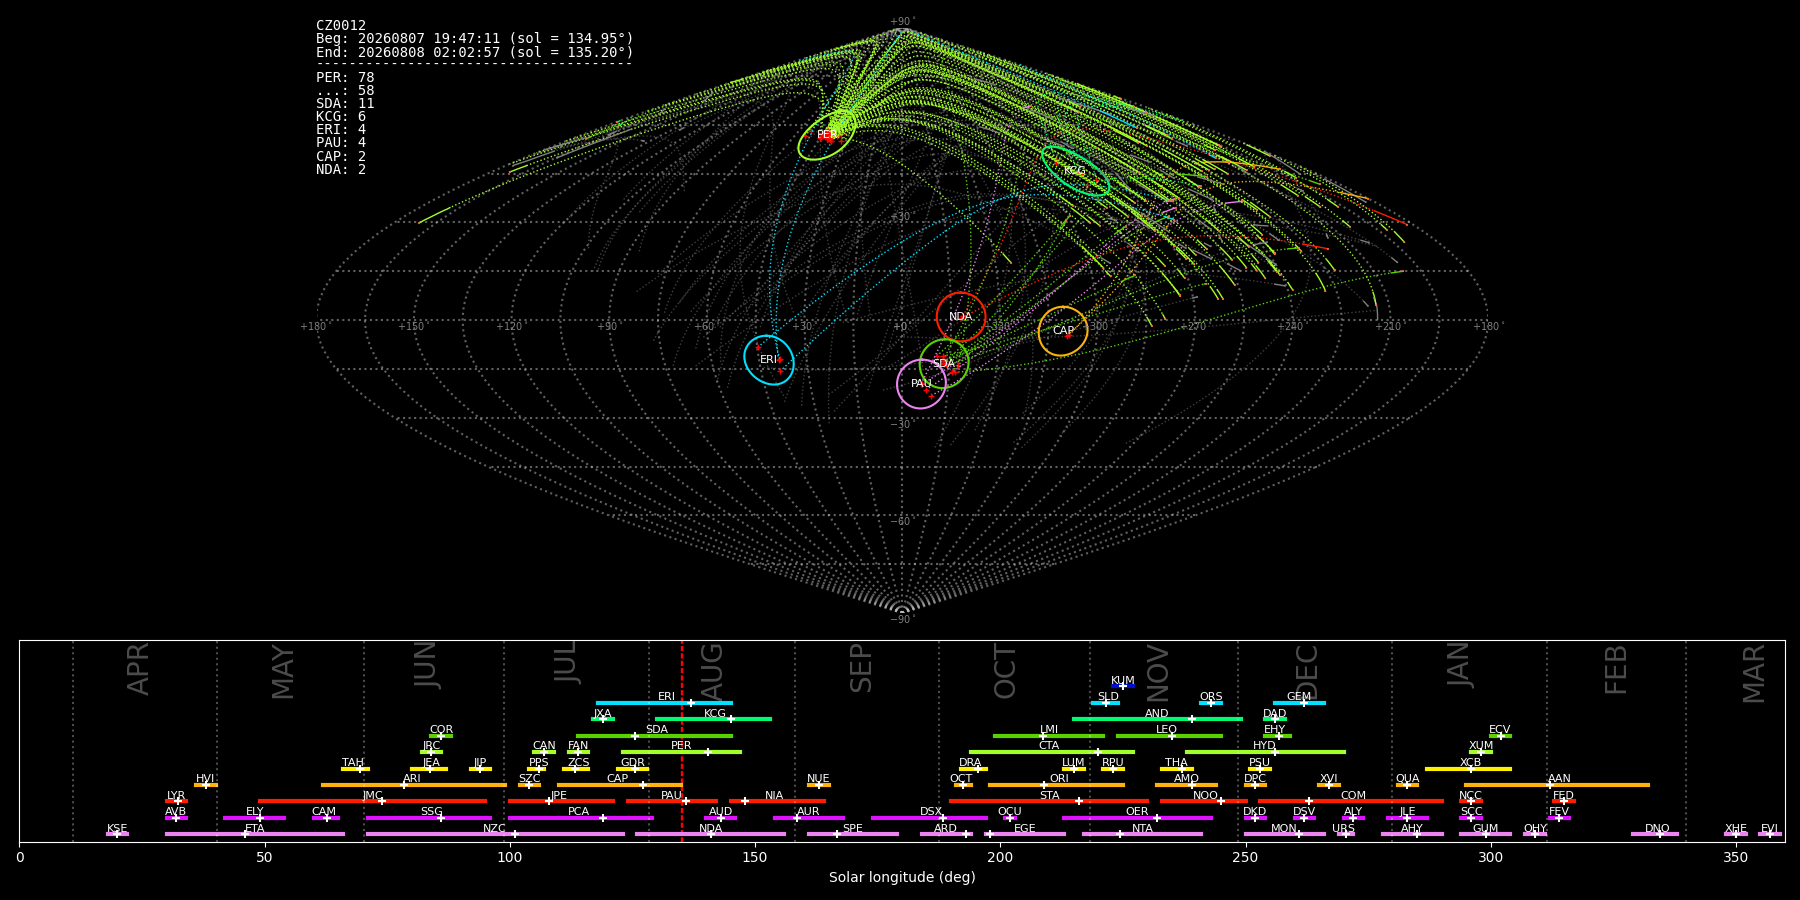Select the pink PAU radiant circle
The width and height of the screenshot is (1800, 900).
pyautogui.click(x=922, y=384)
